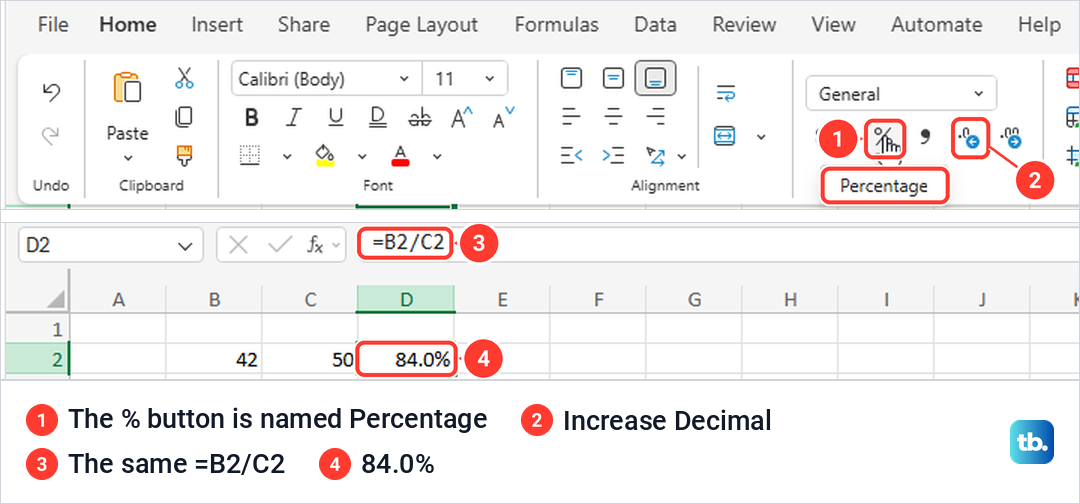Open the File menu

click(53, 25)
